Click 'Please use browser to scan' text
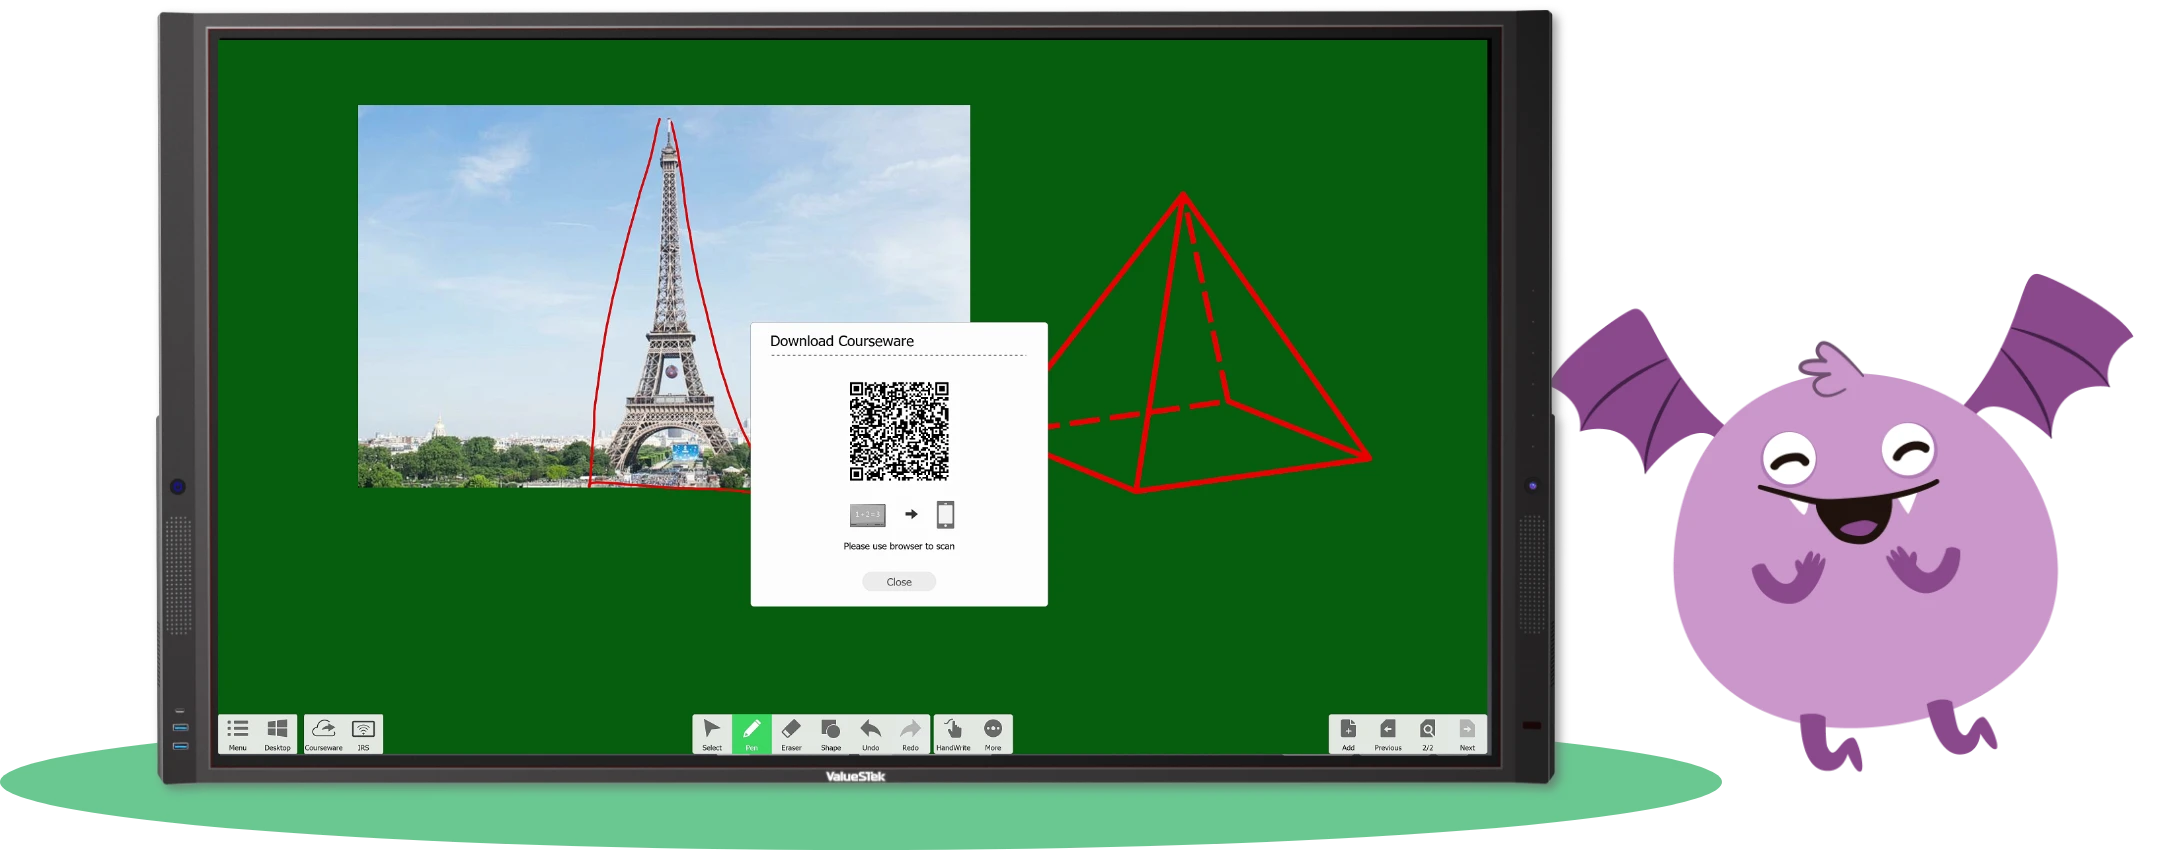Image resolution: width=2182 pixels, height=850 pixels. 899,546
